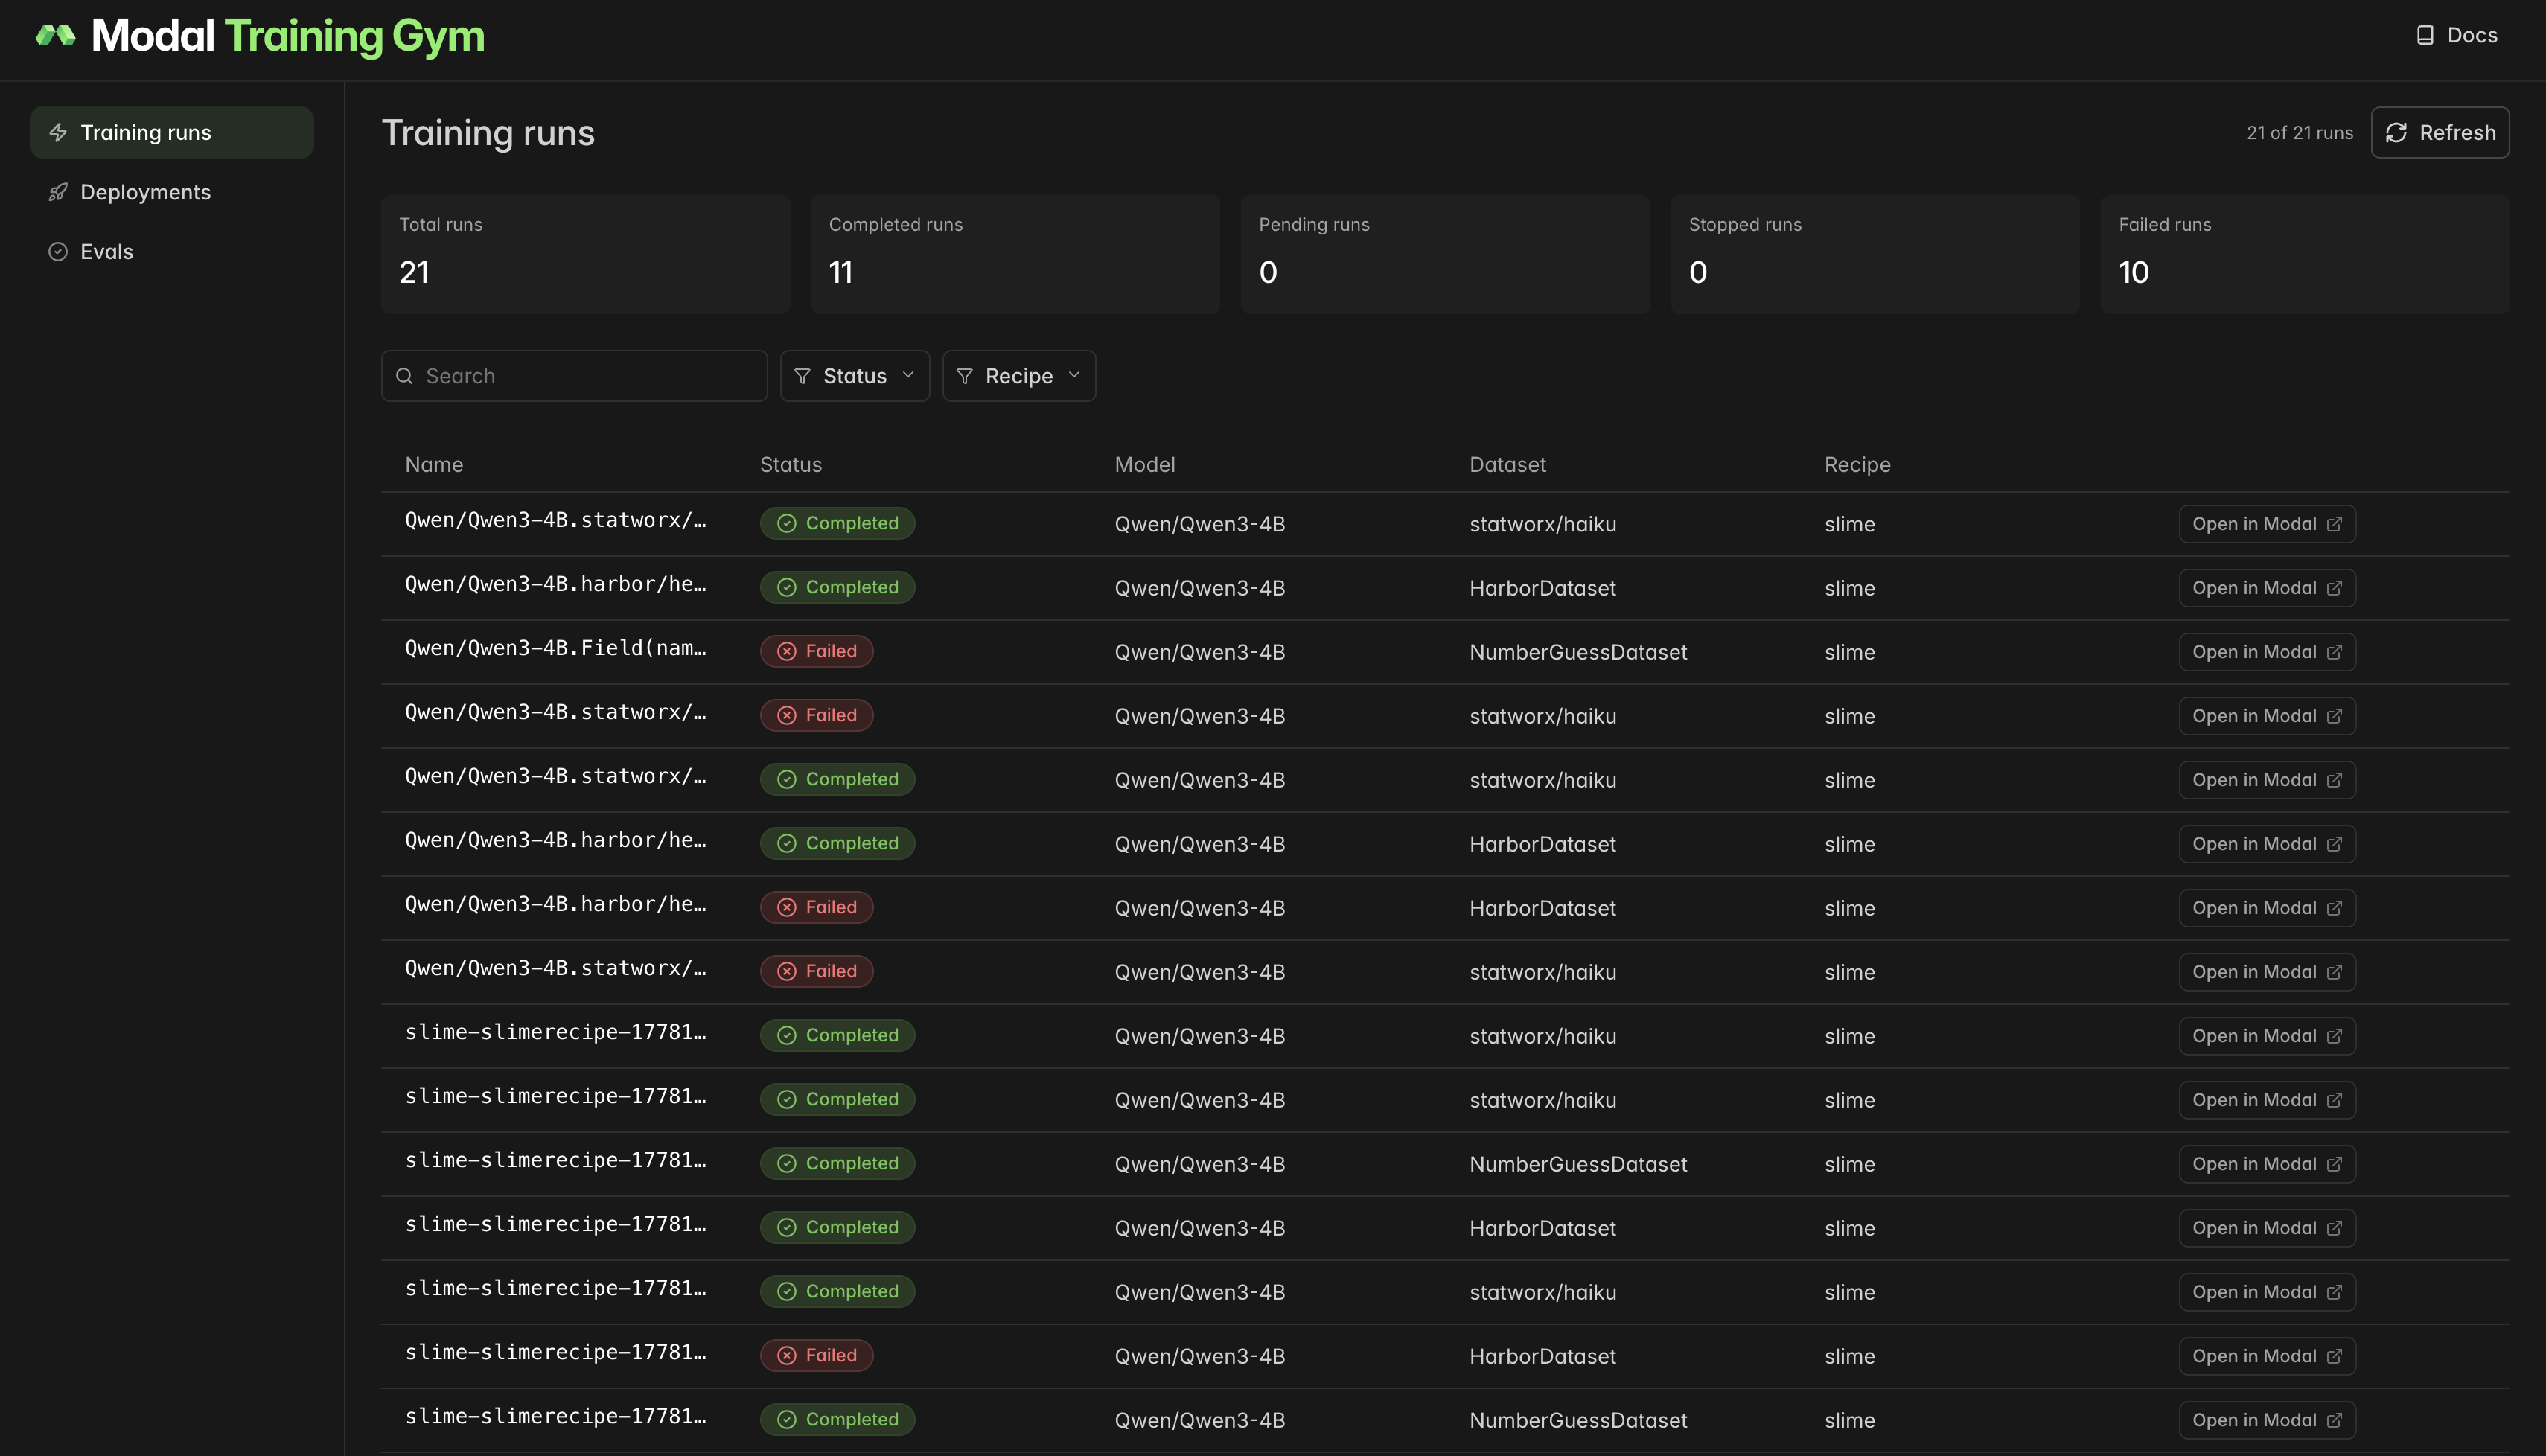2546x1456 pixels.
Task: Open first statworx/haiku run in Modal
Action: point(2267,524)
